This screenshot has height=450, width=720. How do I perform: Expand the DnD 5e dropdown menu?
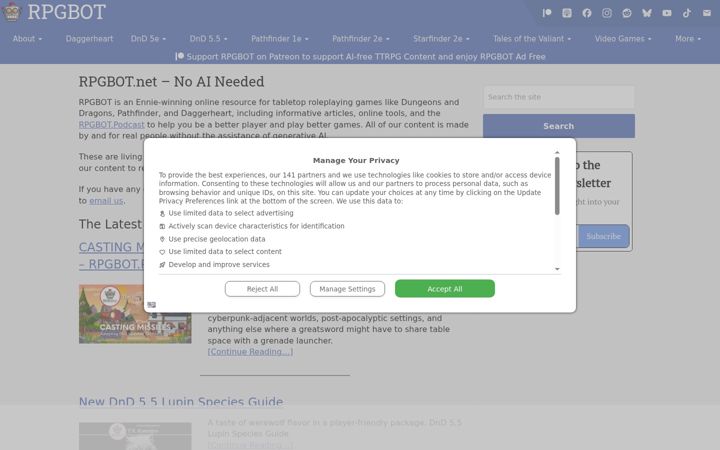pos(148,39)
